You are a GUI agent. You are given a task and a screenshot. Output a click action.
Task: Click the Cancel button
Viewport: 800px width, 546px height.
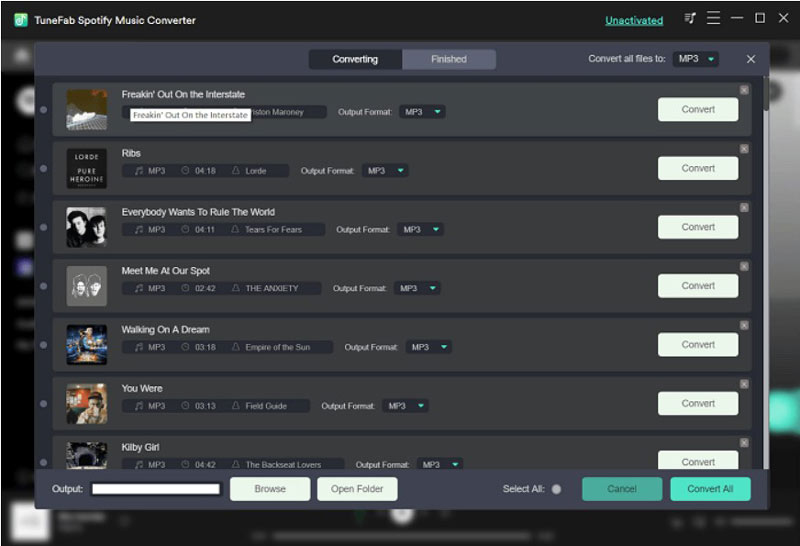click(x=622, y=489)
